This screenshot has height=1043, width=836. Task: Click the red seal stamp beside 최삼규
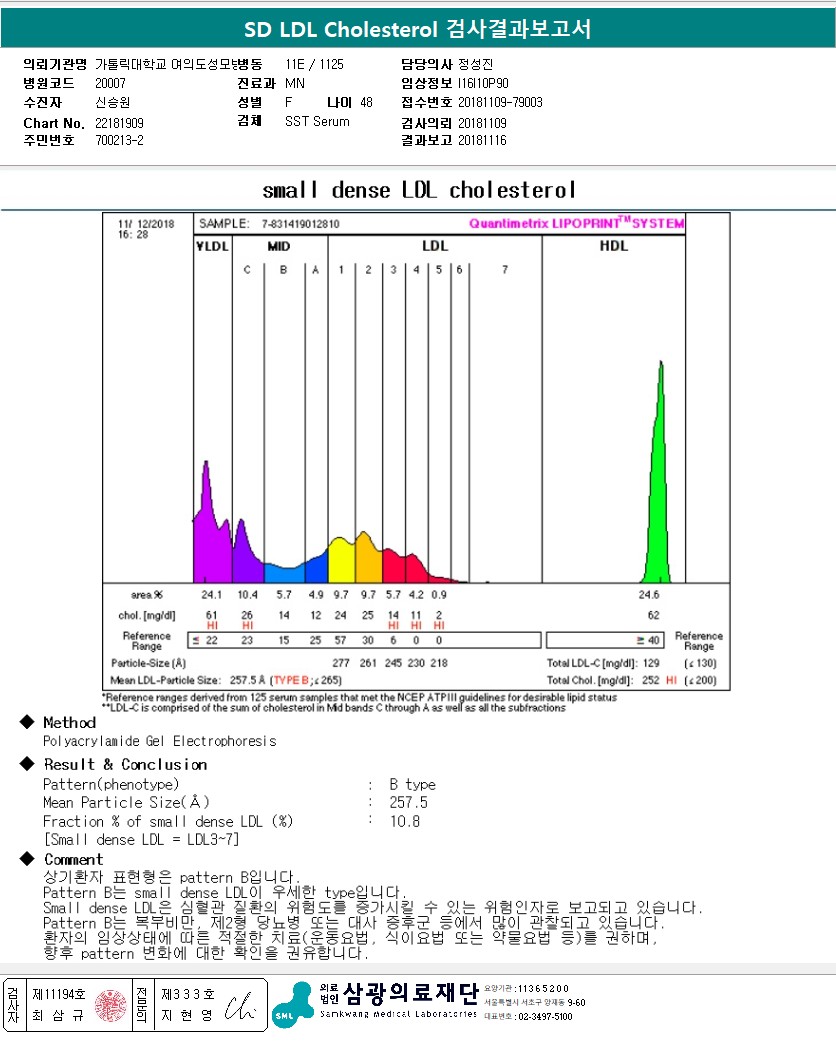[x=110, y=1005]
